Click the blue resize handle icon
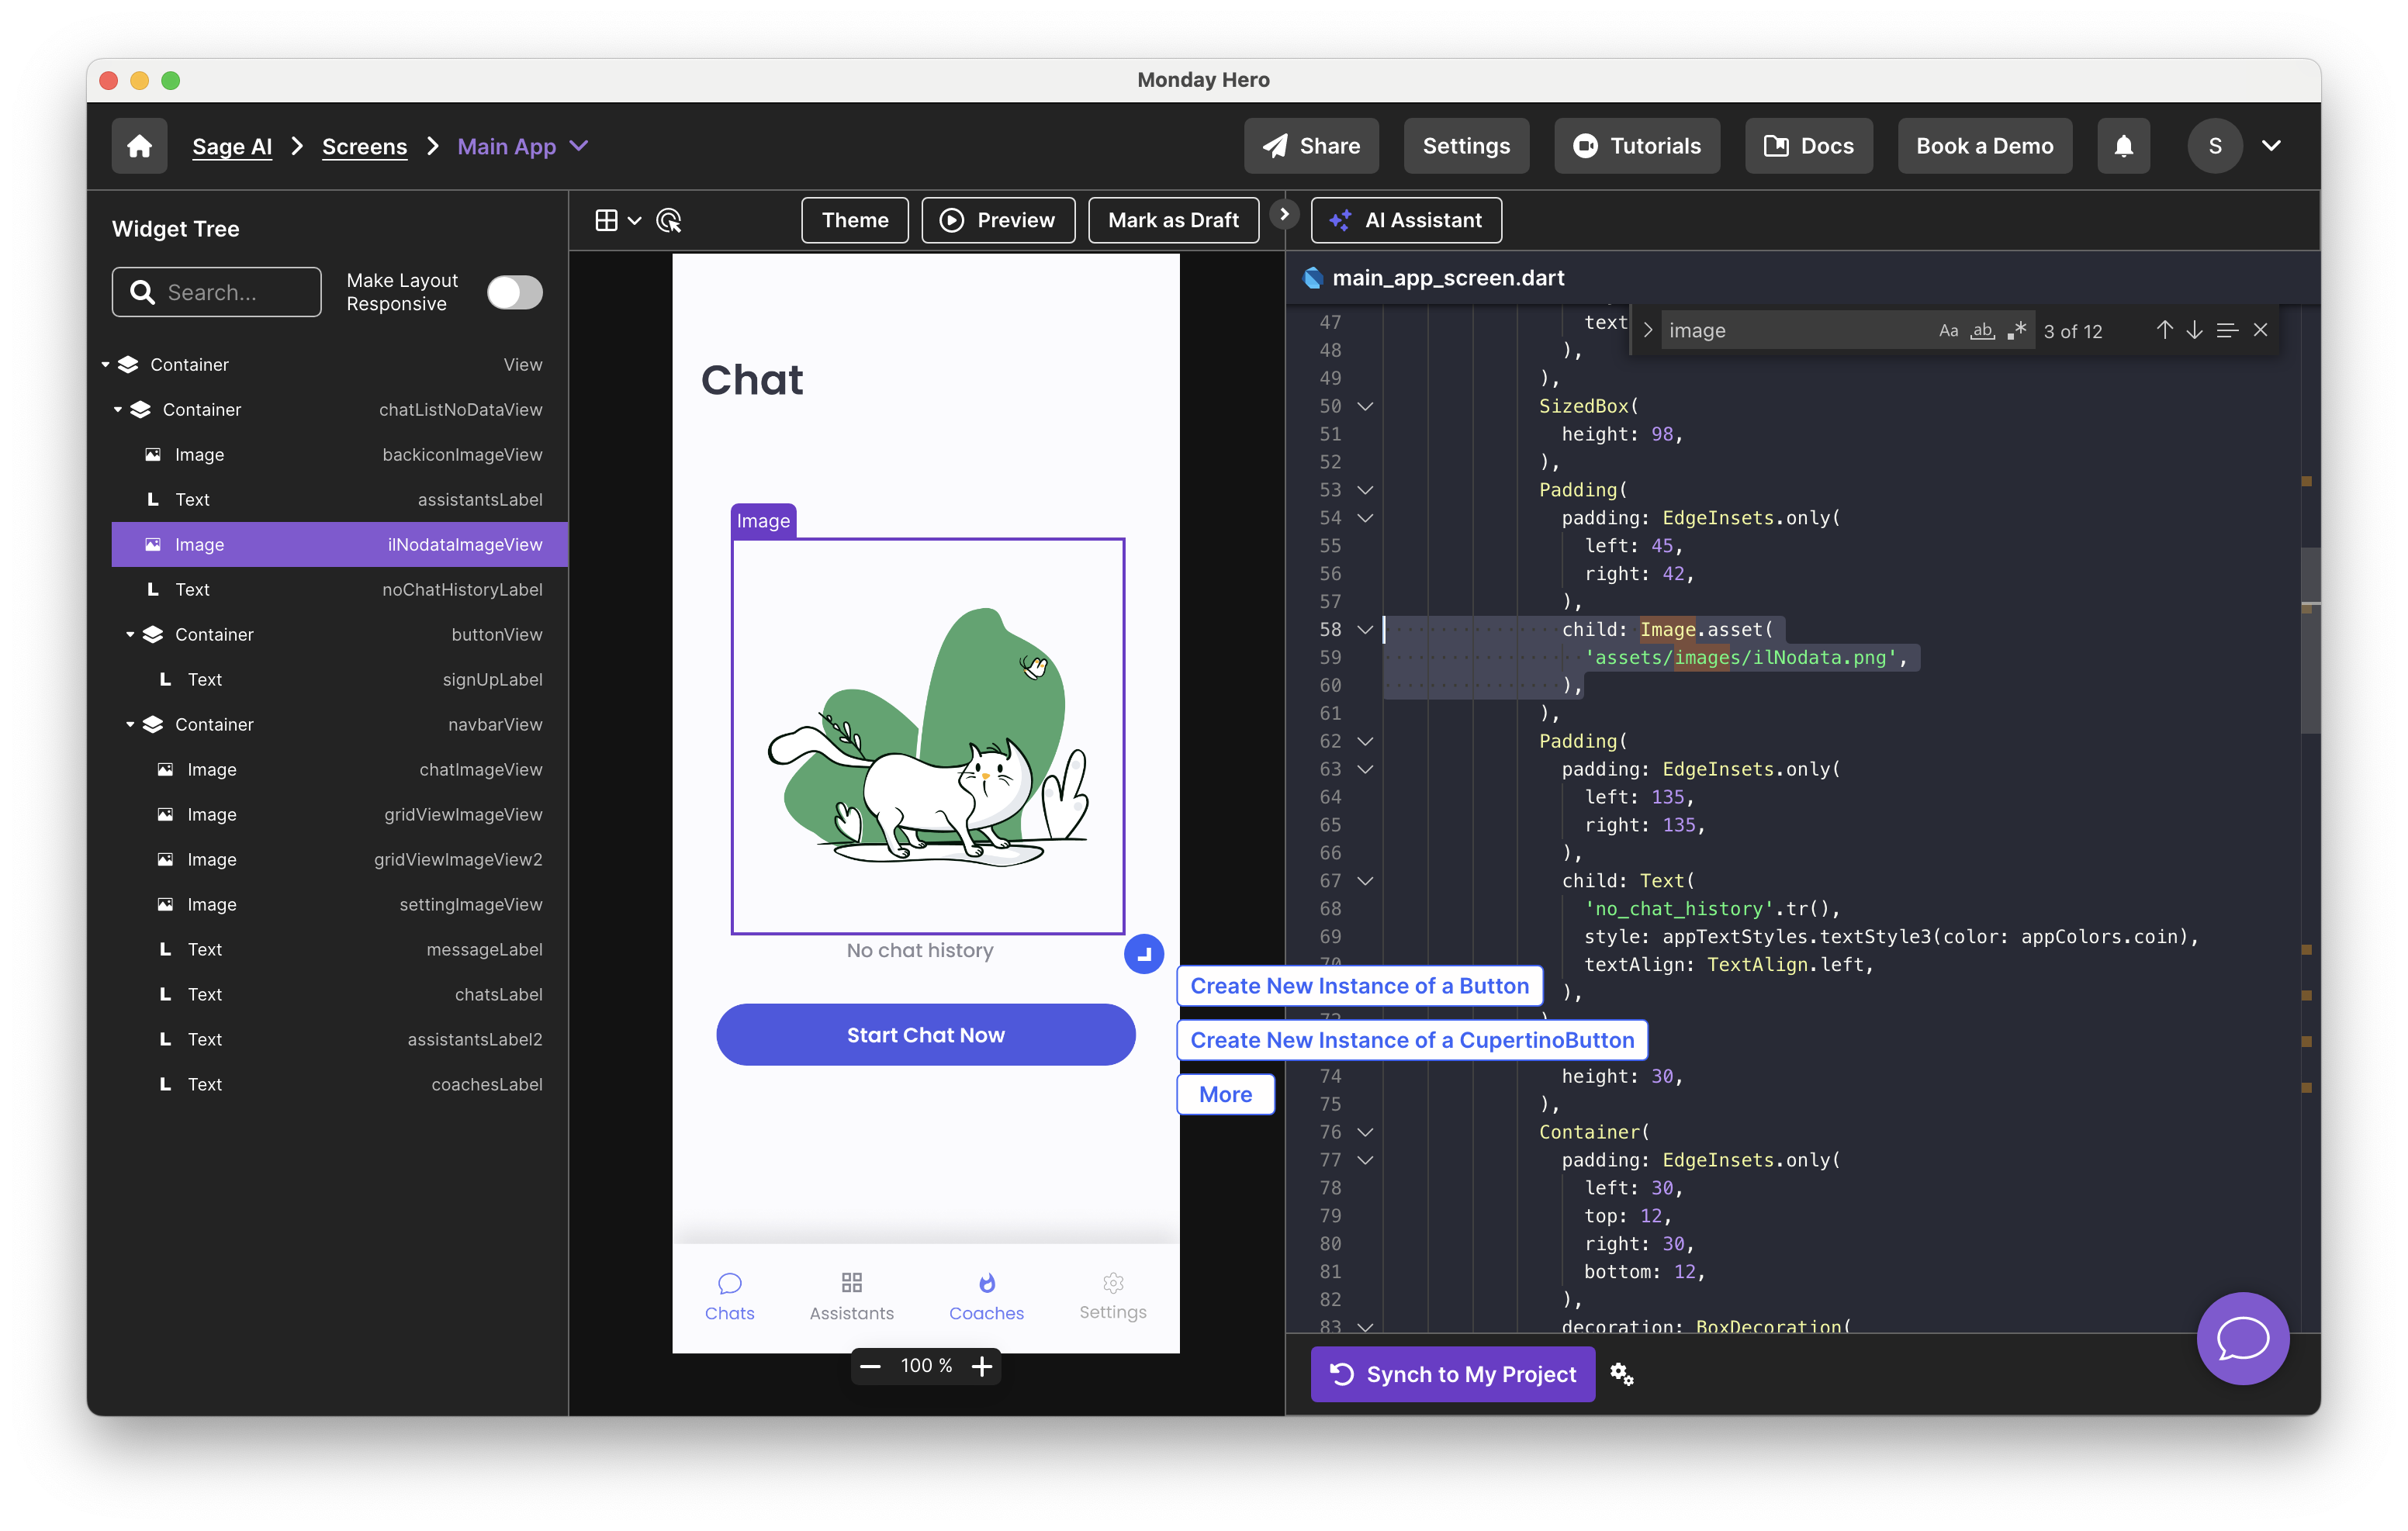Viewport: 2408px width, 1531px height. click(1143, 953)
